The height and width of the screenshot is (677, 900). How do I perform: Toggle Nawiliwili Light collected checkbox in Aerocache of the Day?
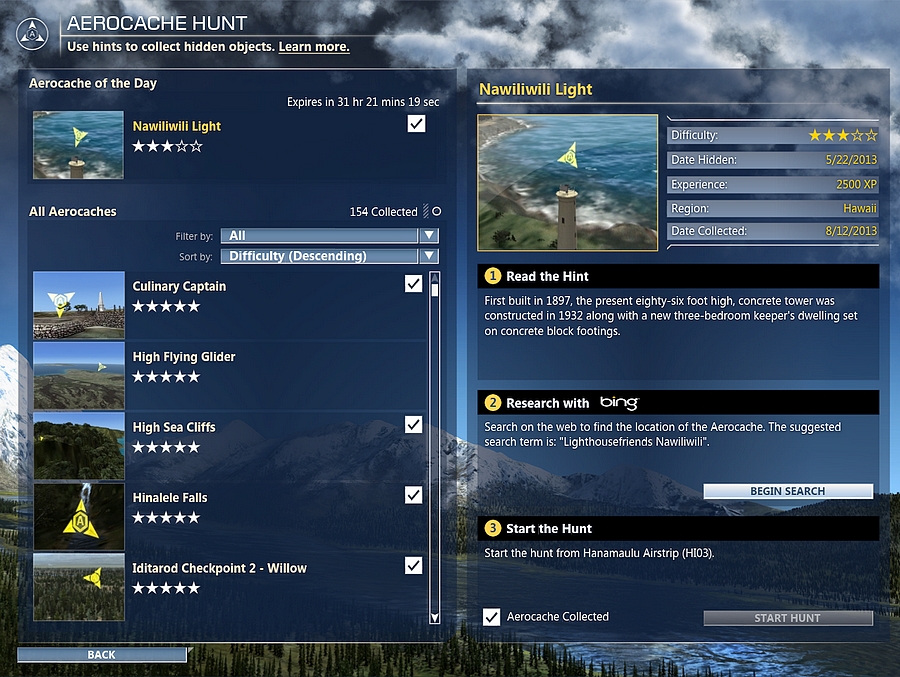point(416,123)
